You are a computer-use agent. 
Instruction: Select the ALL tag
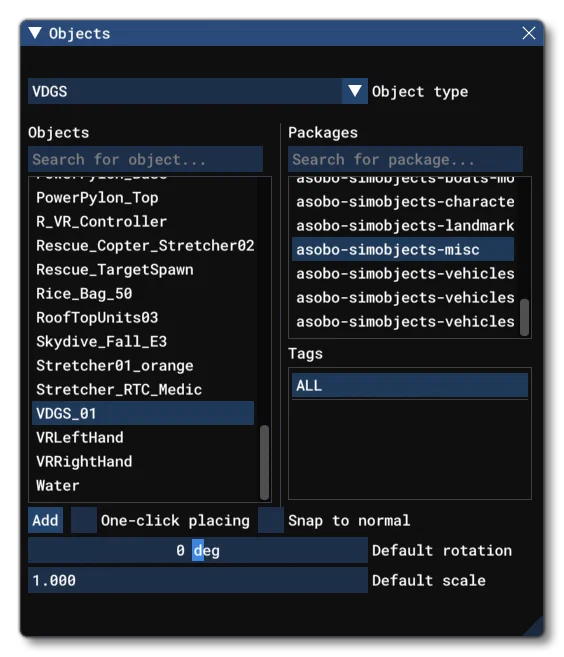click(409, 385)
